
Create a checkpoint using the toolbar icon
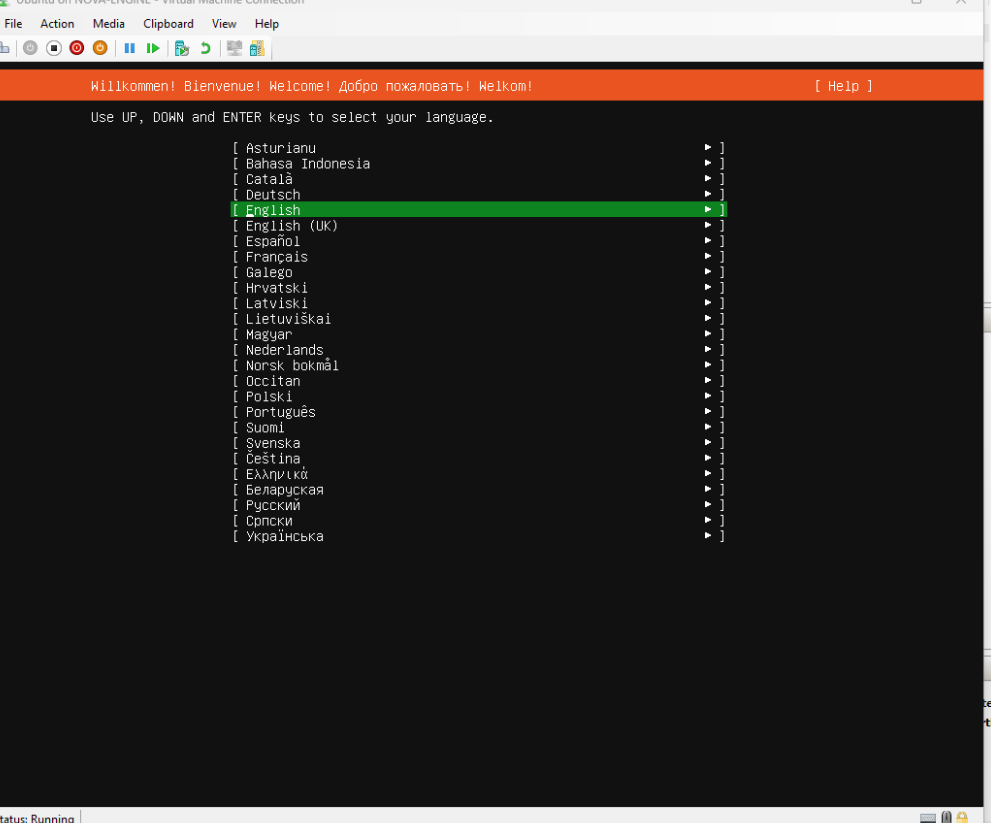click(x=182, y=48)
